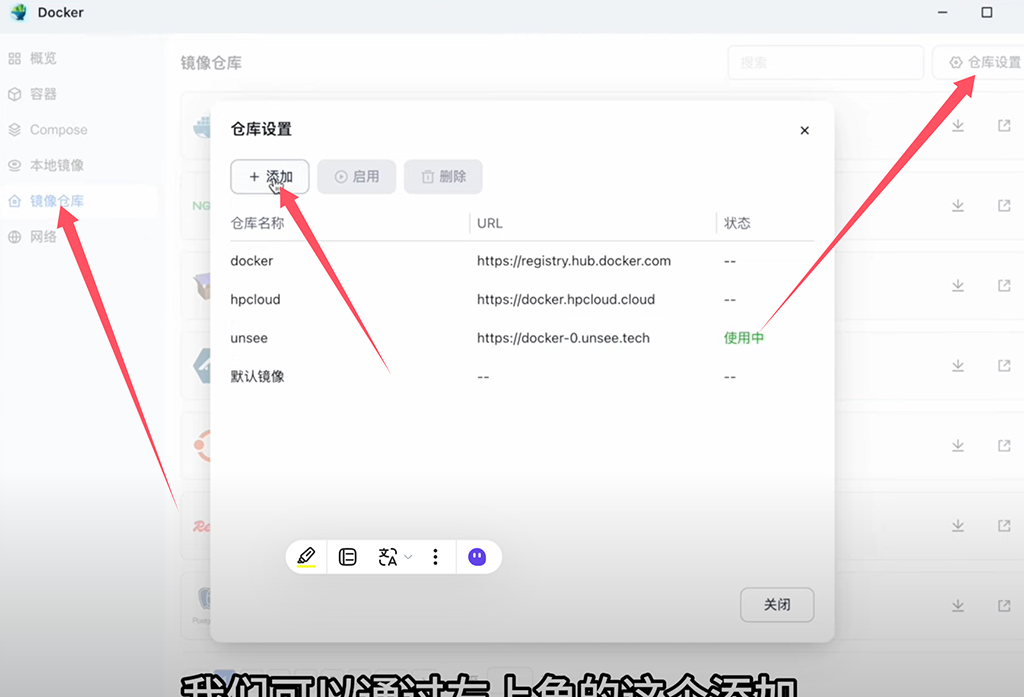The height and width of the screenshot is (697, 1024).
Task: Open external link for Redis image
Action: pyautogui.click(x=1004, y=525)
